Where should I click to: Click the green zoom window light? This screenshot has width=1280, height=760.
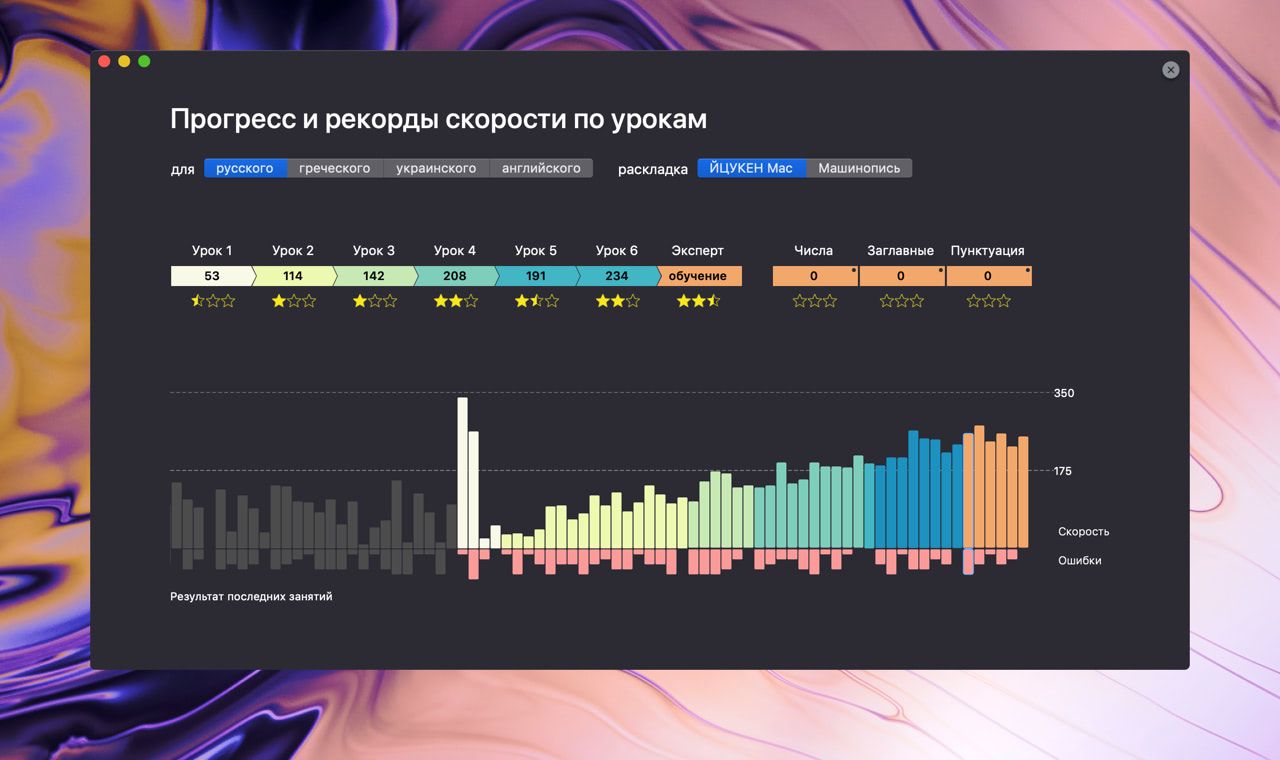144,61
